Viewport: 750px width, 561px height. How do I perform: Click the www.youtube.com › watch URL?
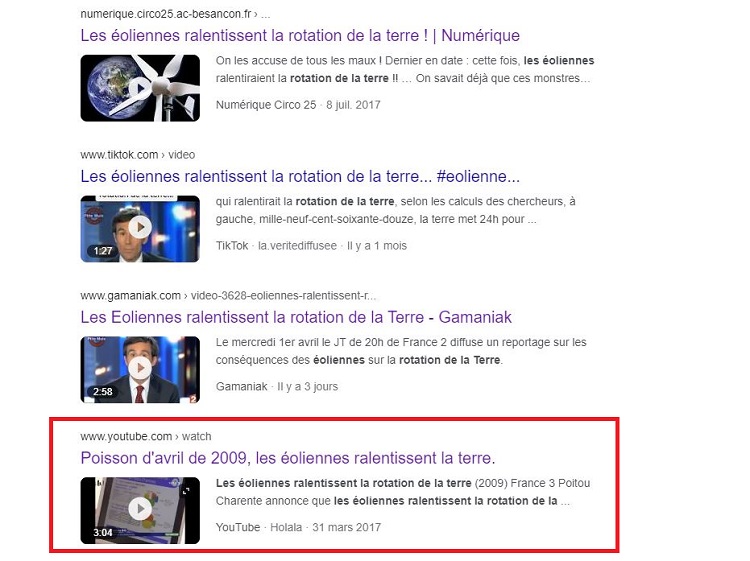tap(146, 436)
